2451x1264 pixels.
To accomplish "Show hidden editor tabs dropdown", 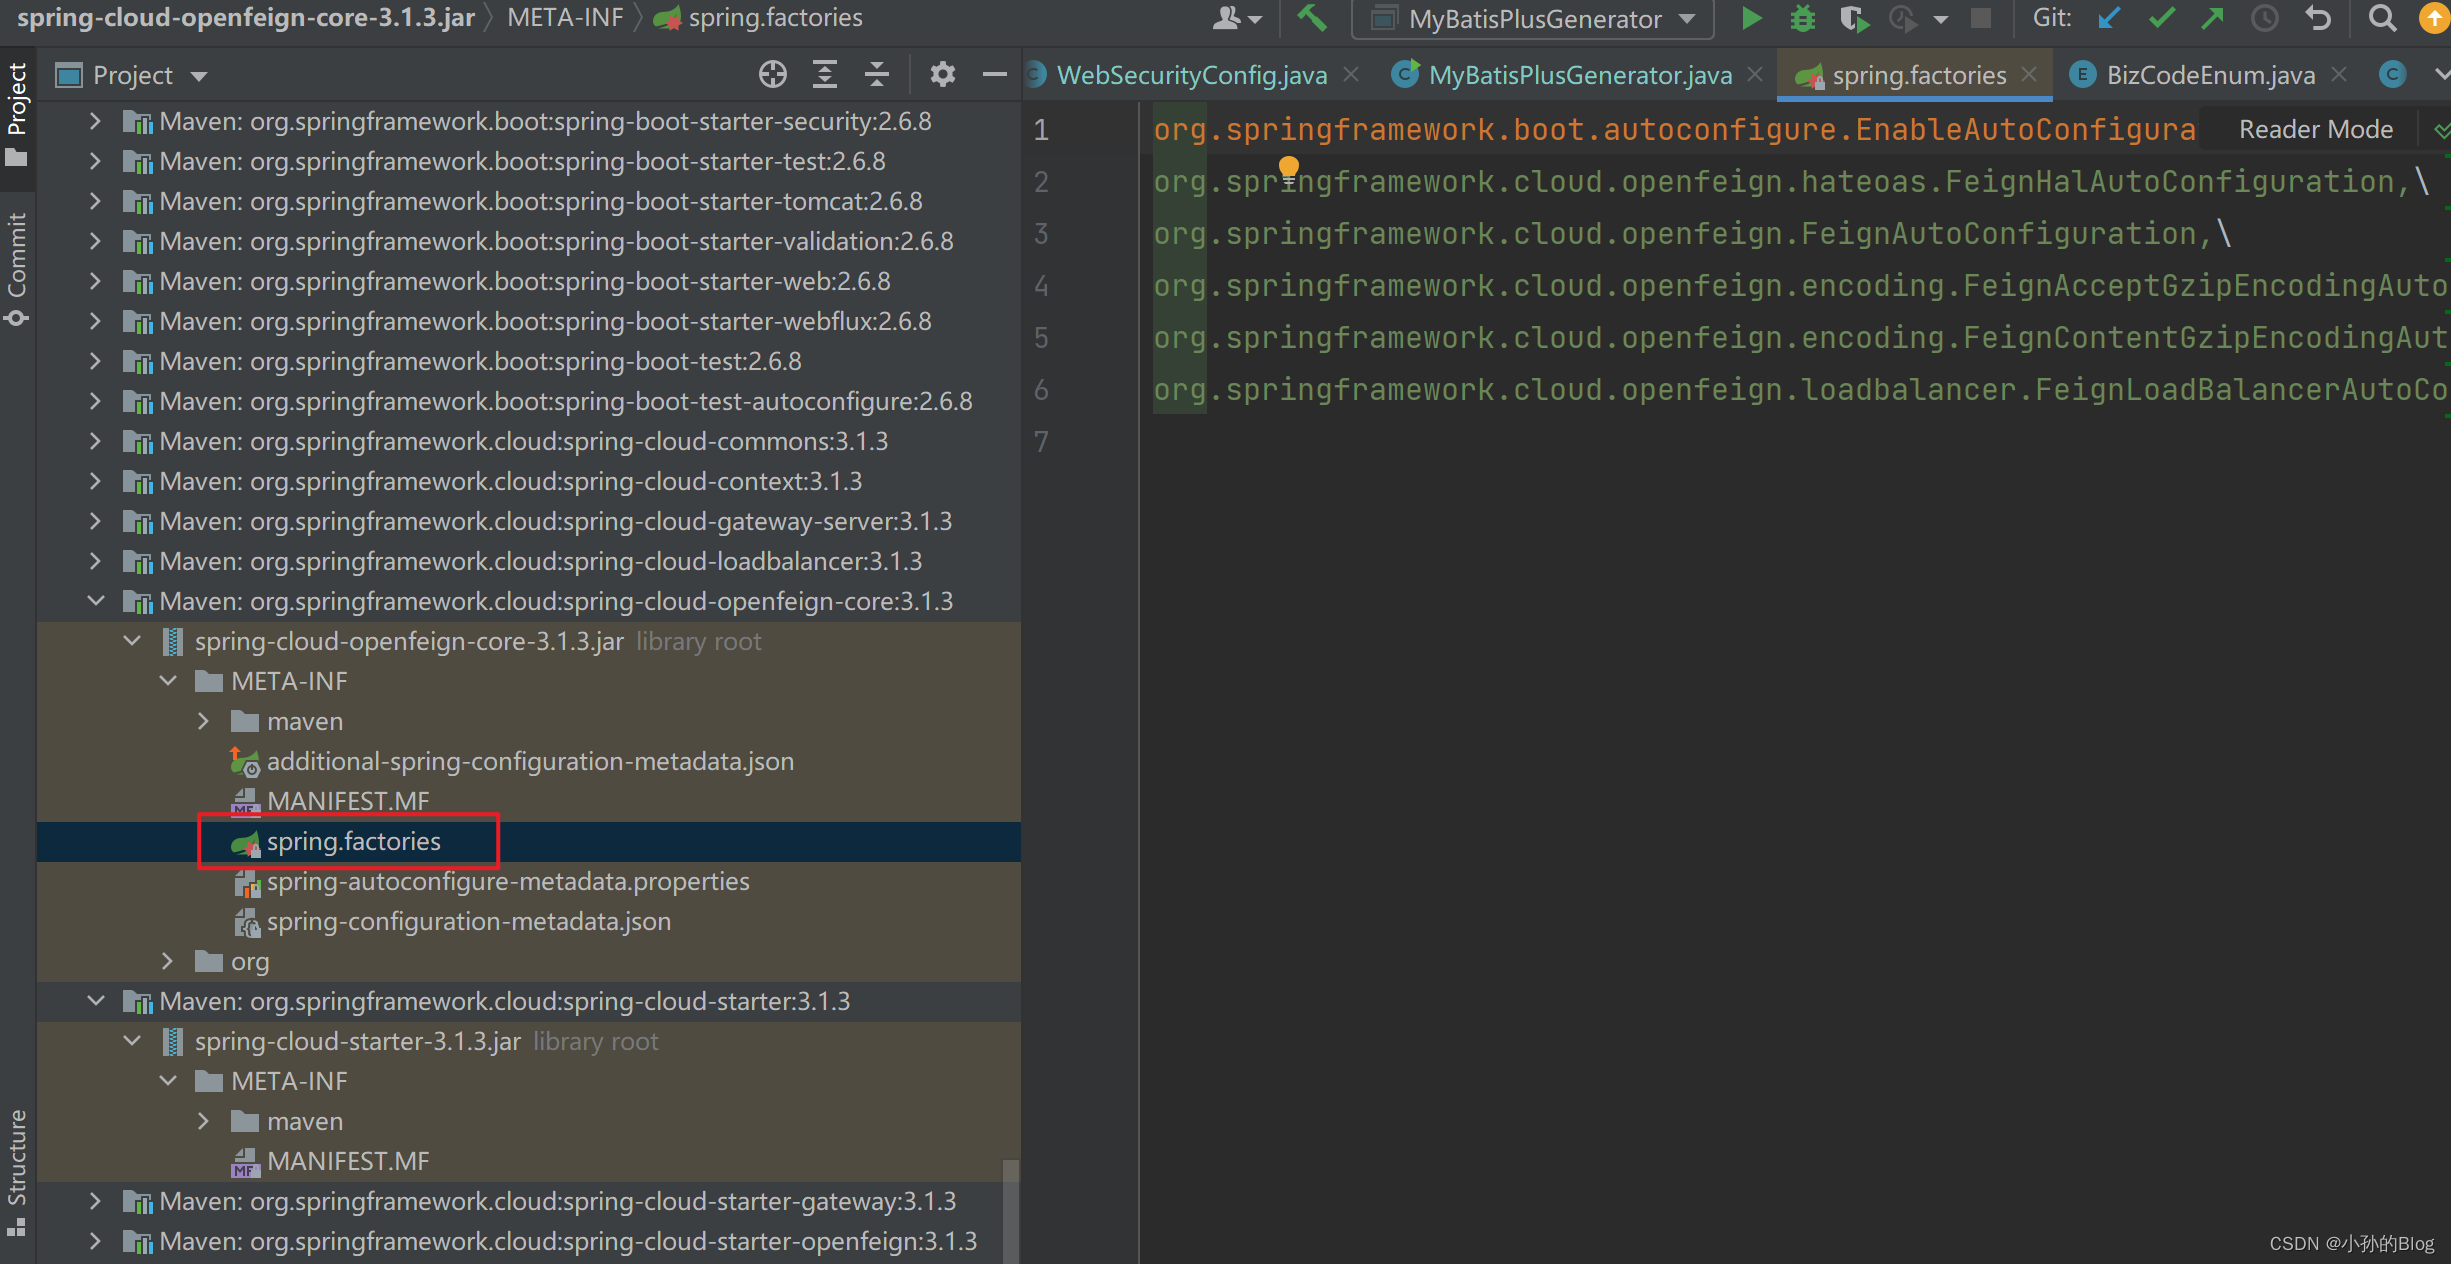I will pos(2441,74).
